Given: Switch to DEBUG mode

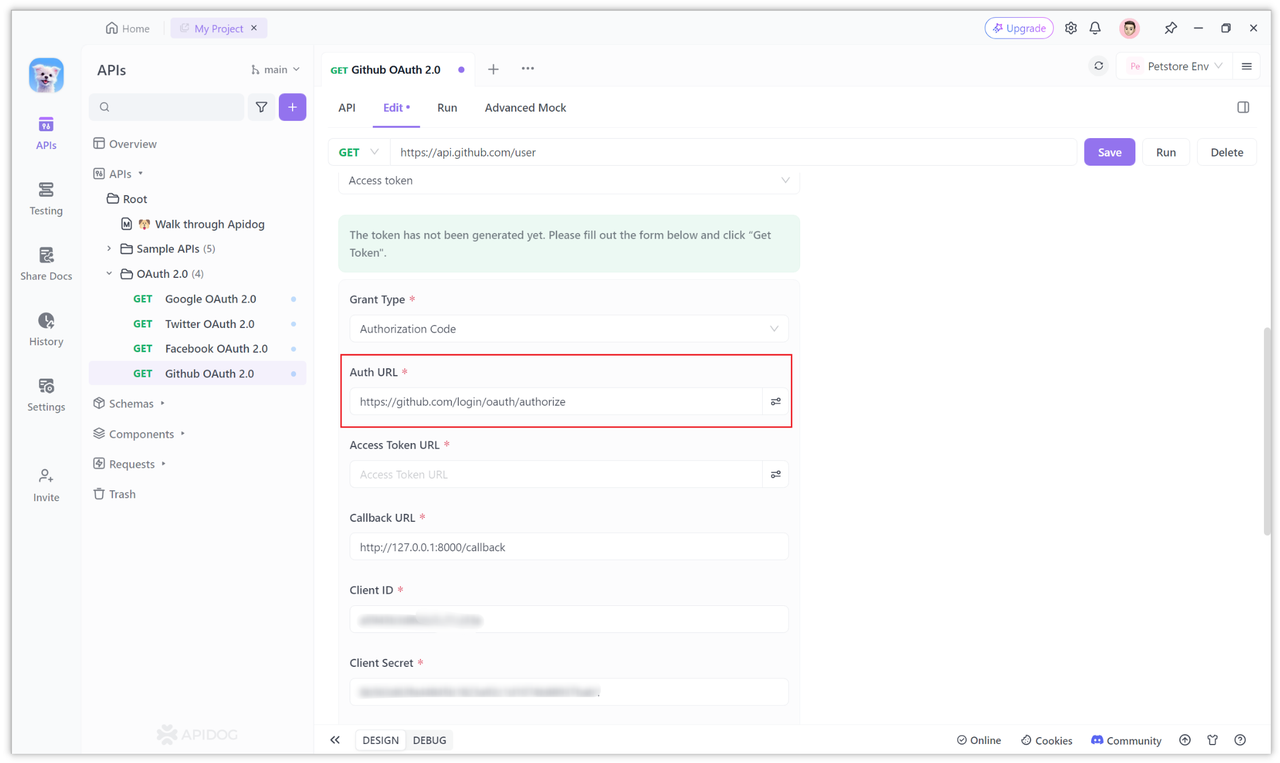Looking at the screenshot, I should click(x=430, y=740).
